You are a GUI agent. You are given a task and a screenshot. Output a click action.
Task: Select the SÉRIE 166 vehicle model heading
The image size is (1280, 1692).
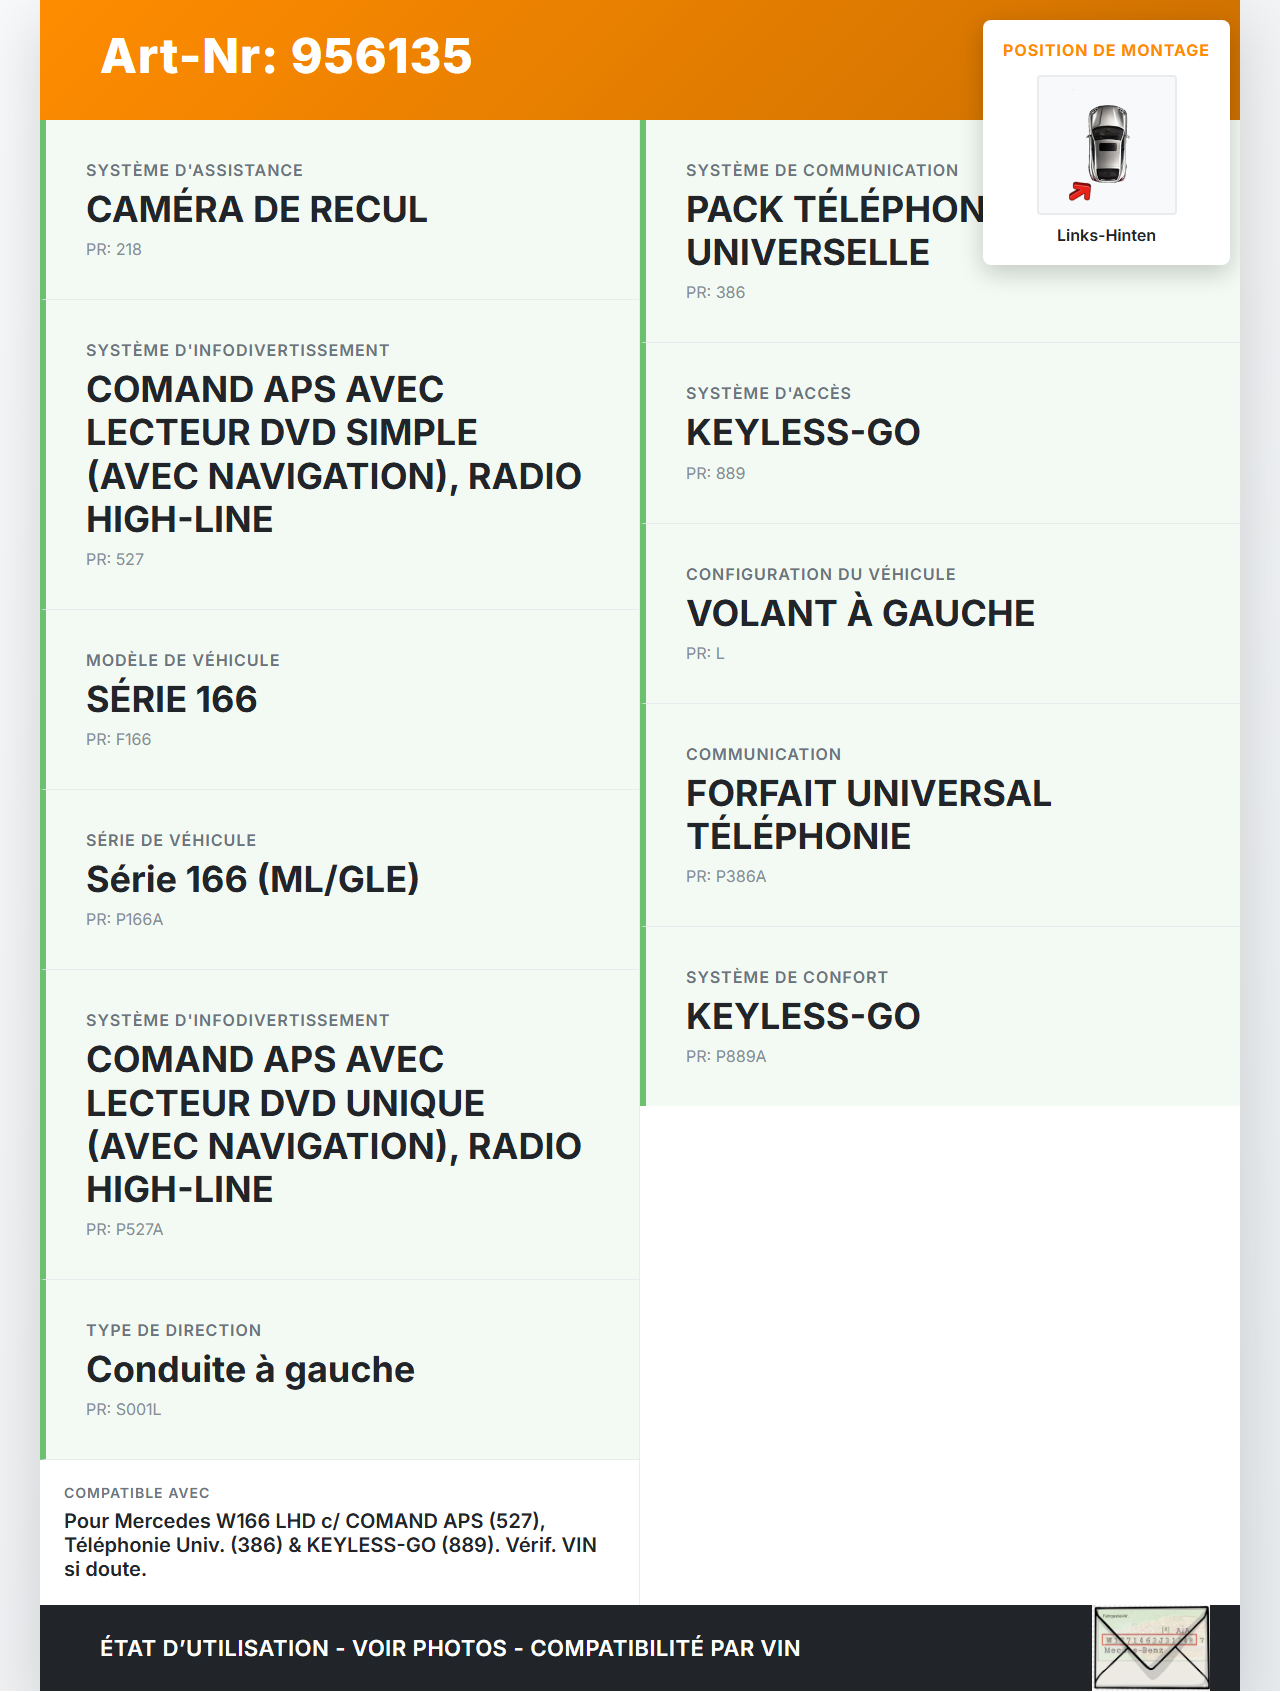[x=172, y=699]
